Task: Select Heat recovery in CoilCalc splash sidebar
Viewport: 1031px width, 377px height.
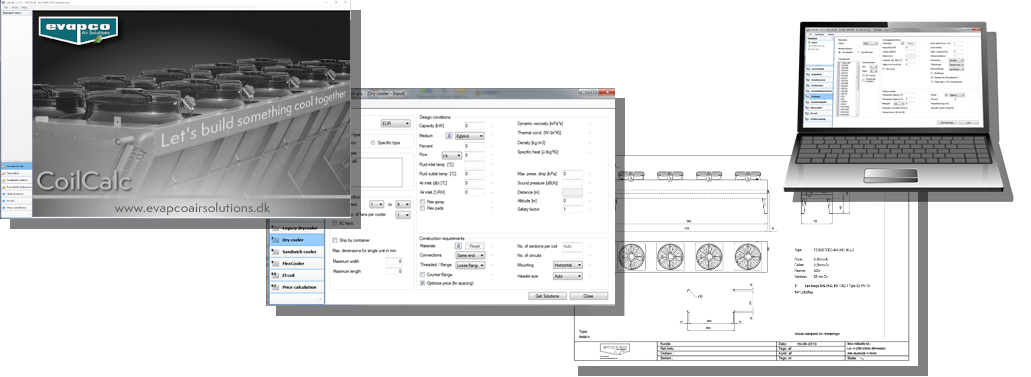Action: tap(16, 193)
